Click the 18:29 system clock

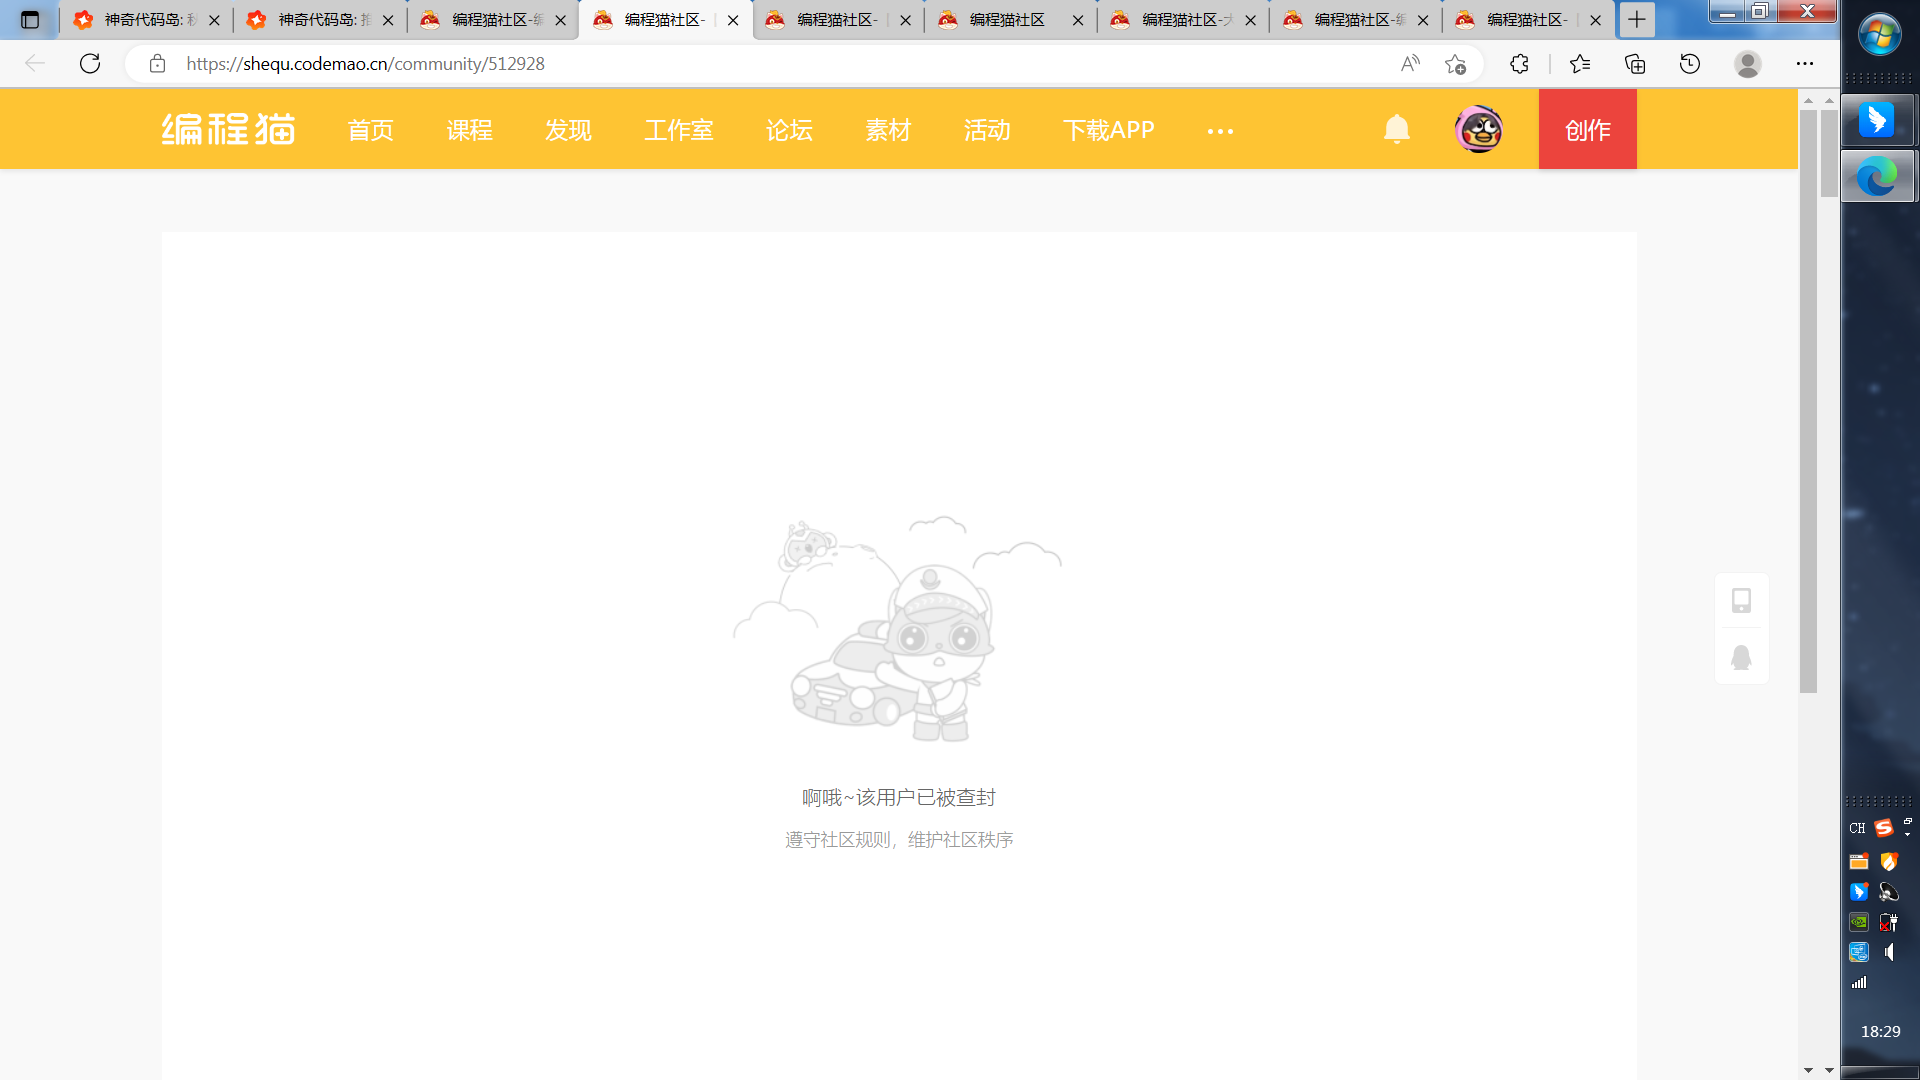[x=1880, y=1031]
